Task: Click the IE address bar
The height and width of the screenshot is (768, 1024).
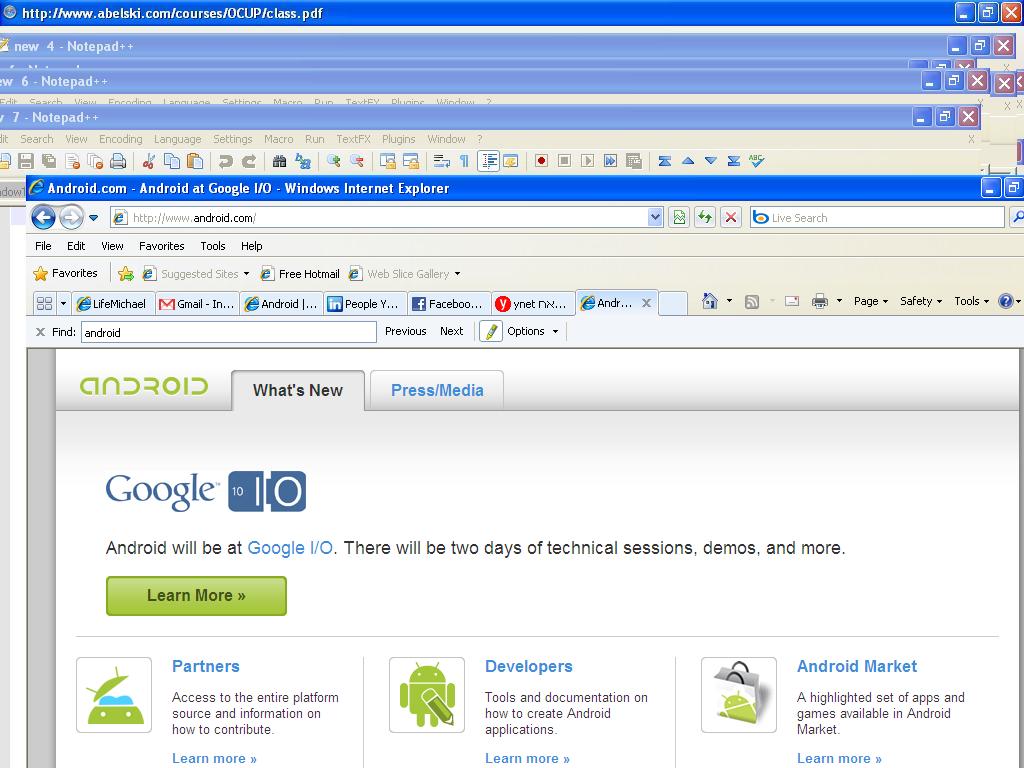Action: tap(387, 218)
